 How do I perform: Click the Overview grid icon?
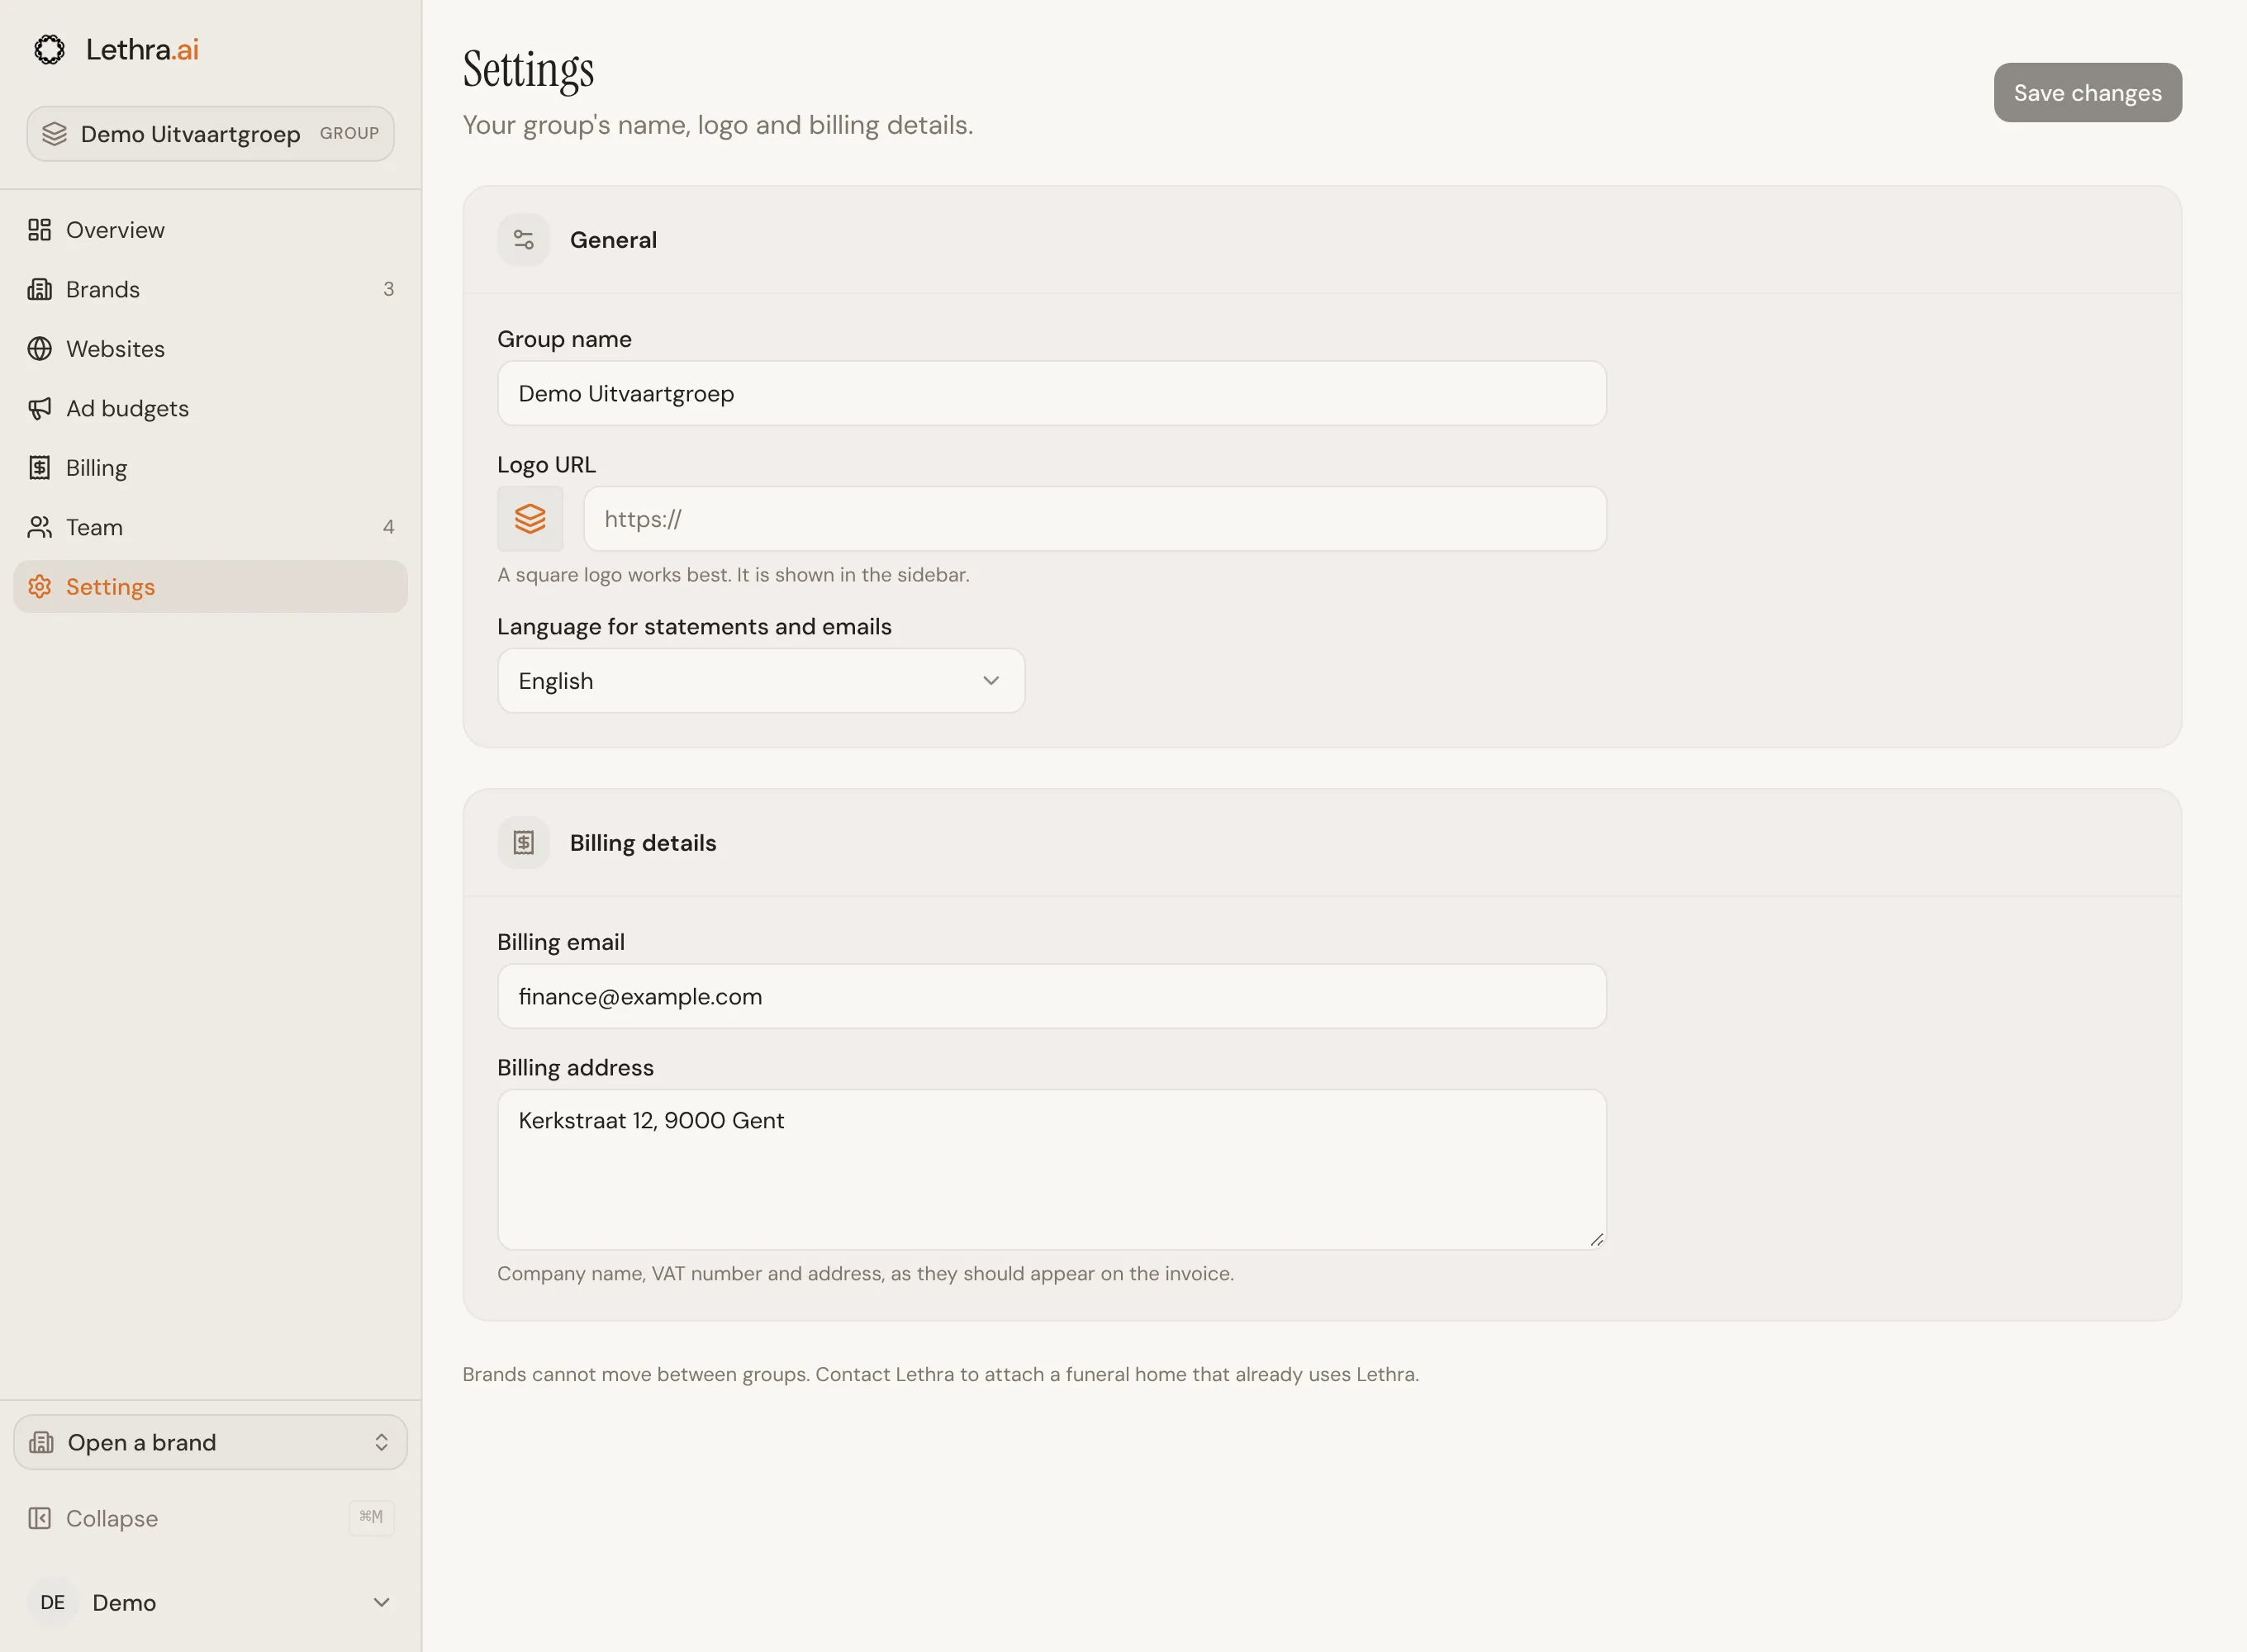coord(39,230)
